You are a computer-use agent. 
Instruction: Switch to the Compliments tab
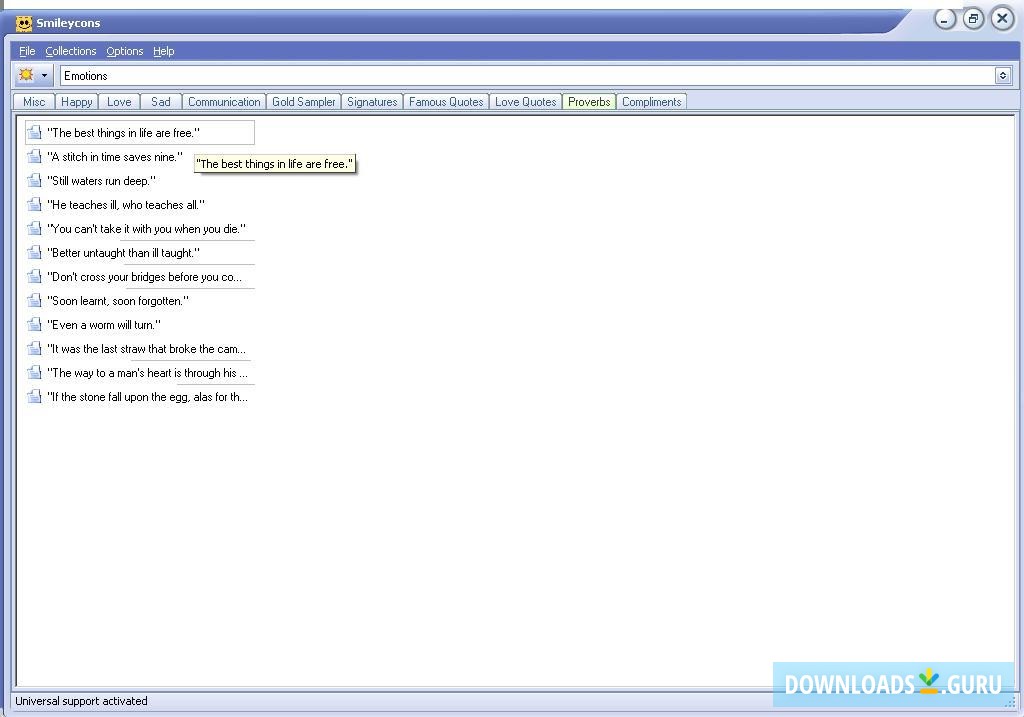652,102
